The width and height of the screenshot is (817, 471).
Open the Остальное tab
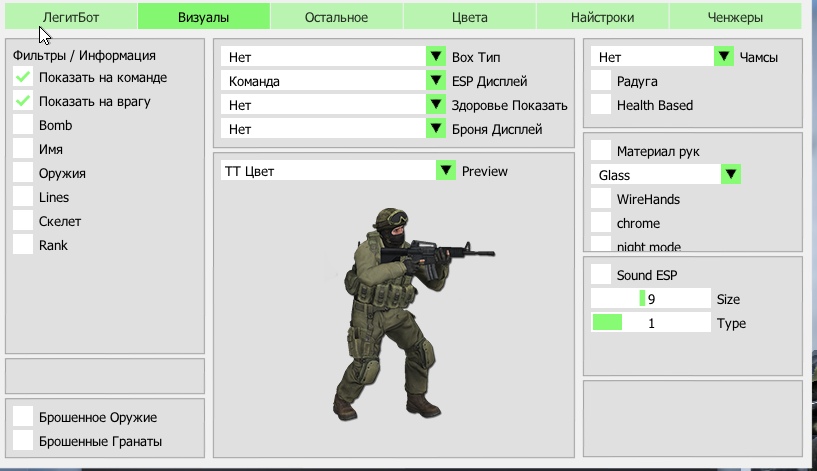click(x=337, y=17)
